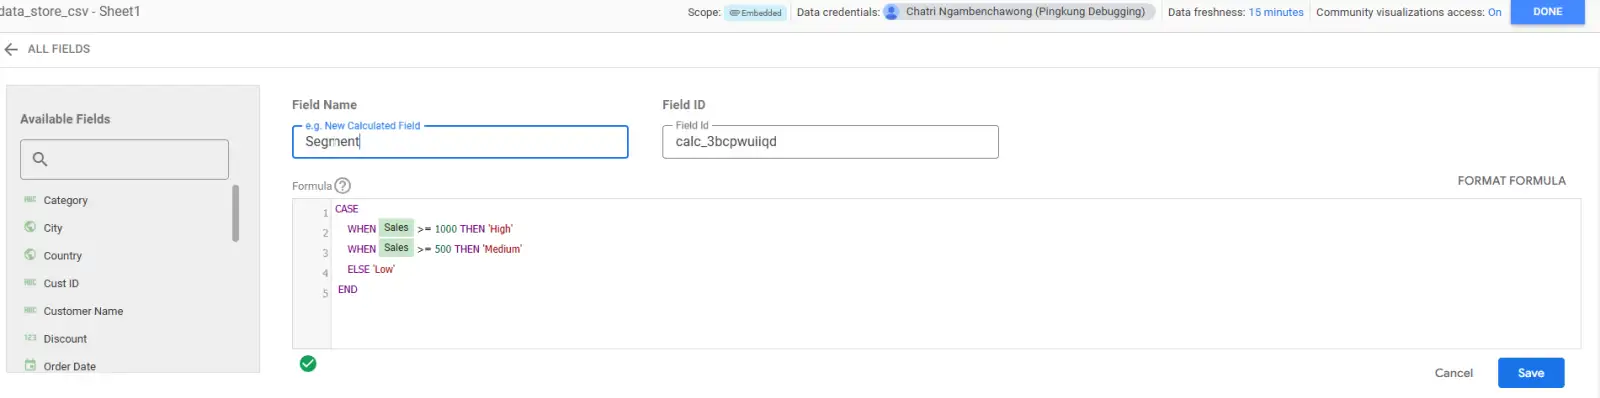Save the calculated field
Screen dimensions: 1600x398
pos(1531,373)
